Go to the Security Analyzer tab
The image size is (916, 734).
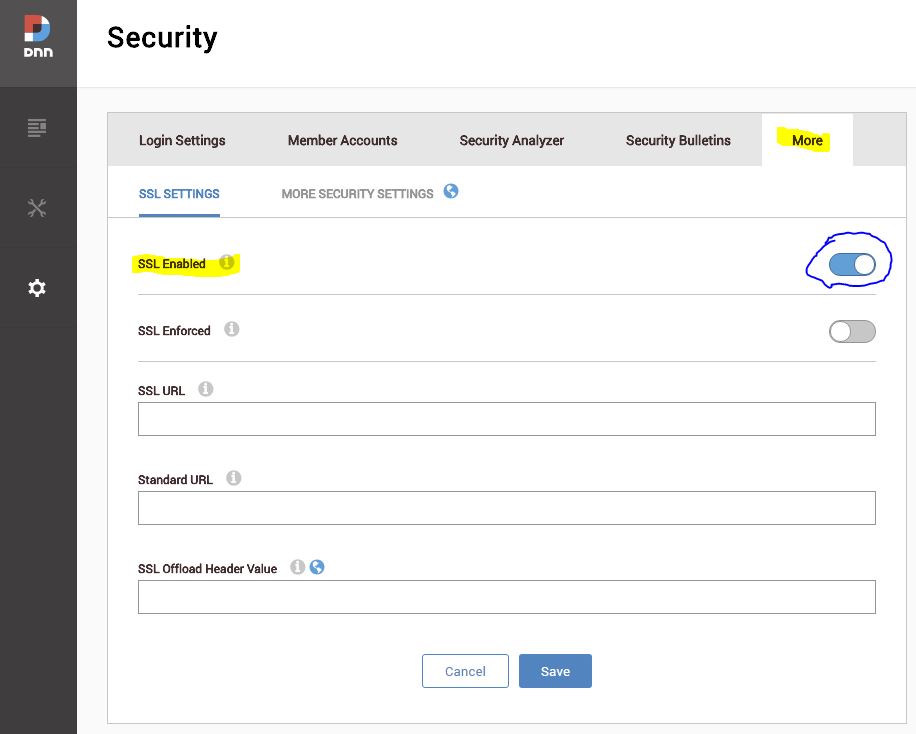512,140
